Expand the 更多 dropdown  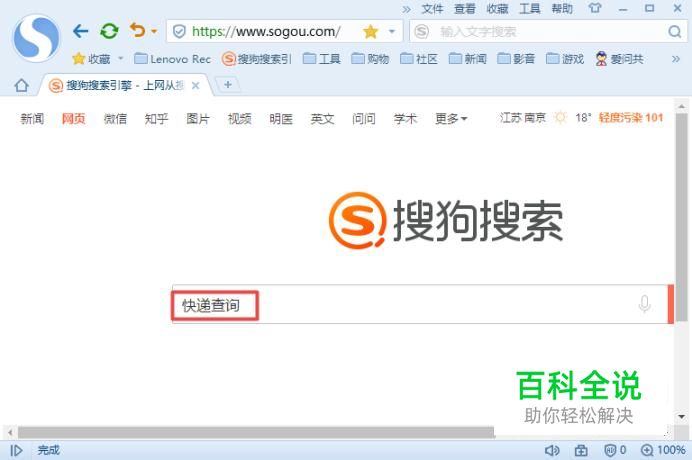coord(451,118)
